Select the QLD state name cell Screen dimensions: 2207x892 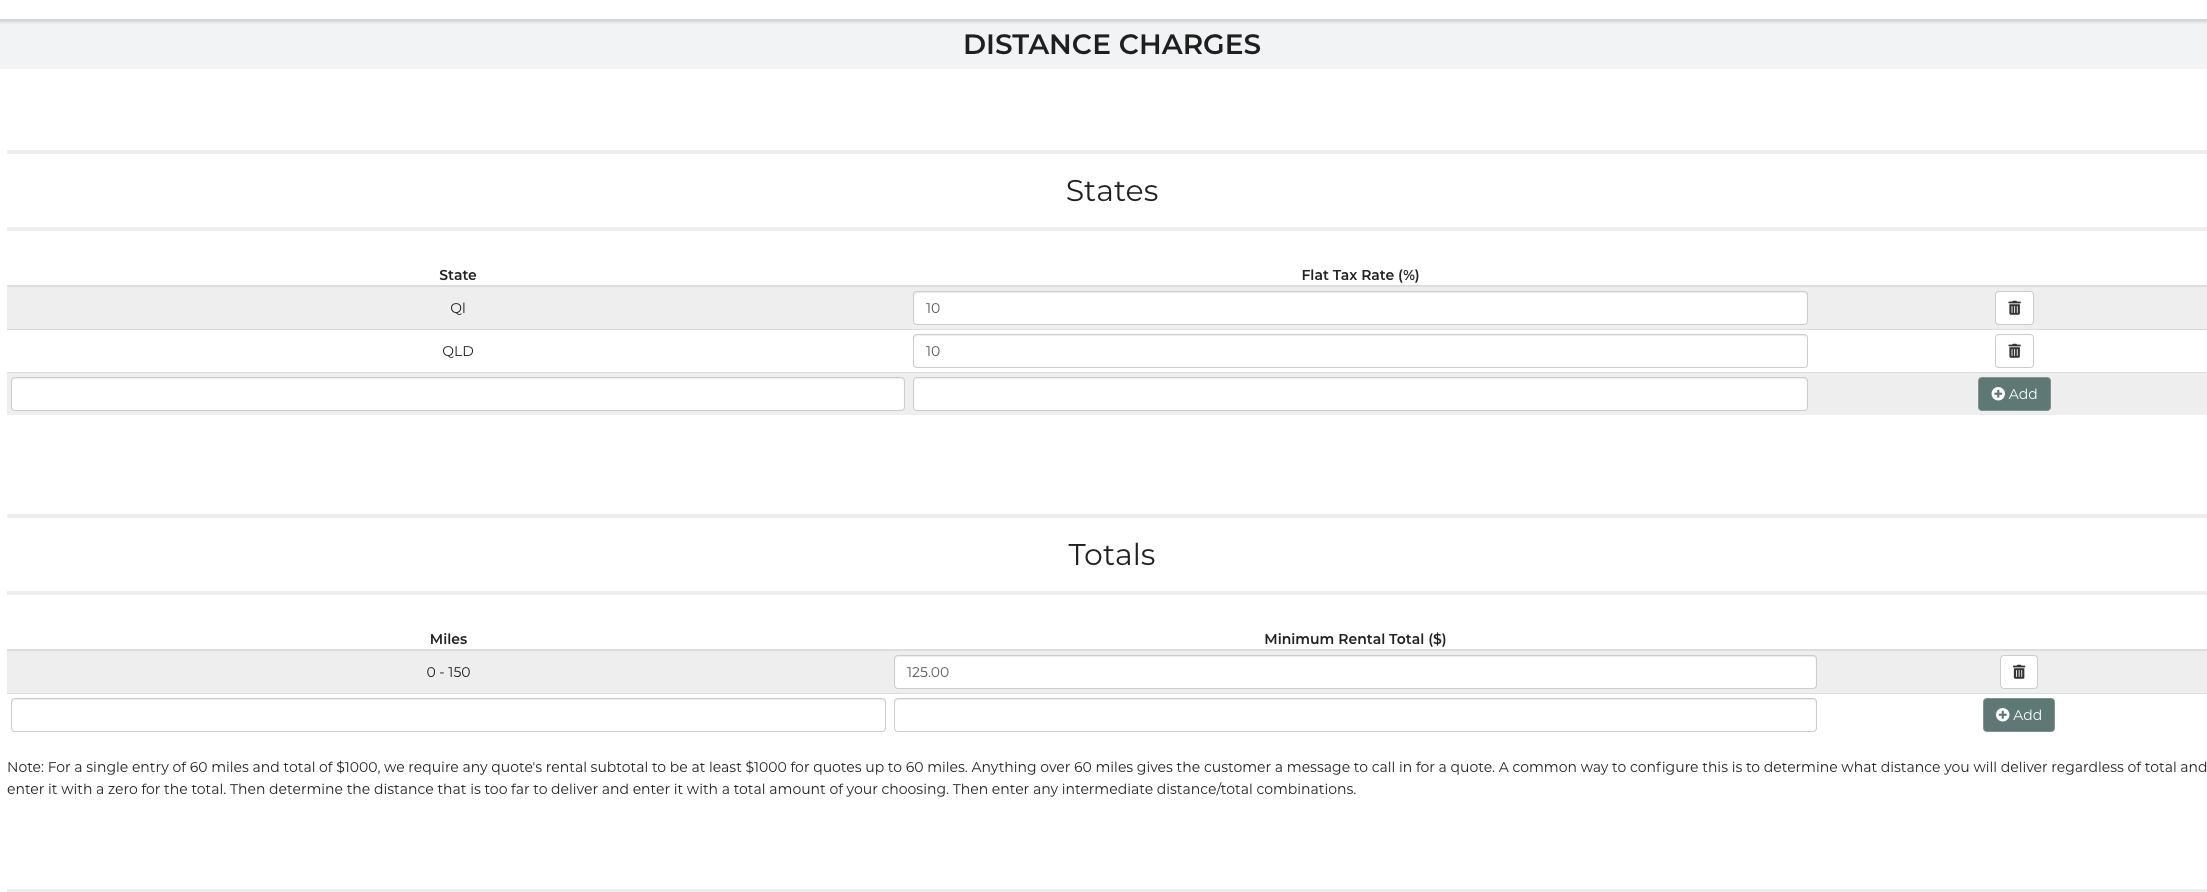point(457,351)
